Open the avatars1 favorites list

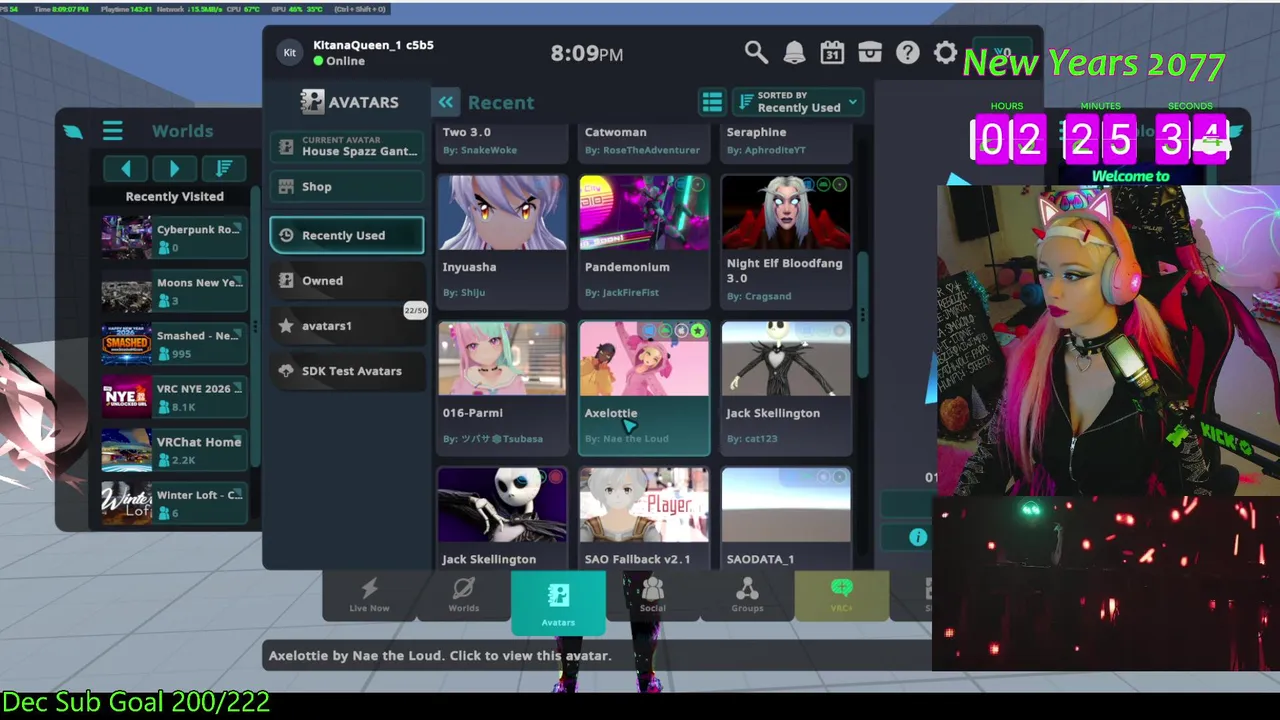click(347, 326)
